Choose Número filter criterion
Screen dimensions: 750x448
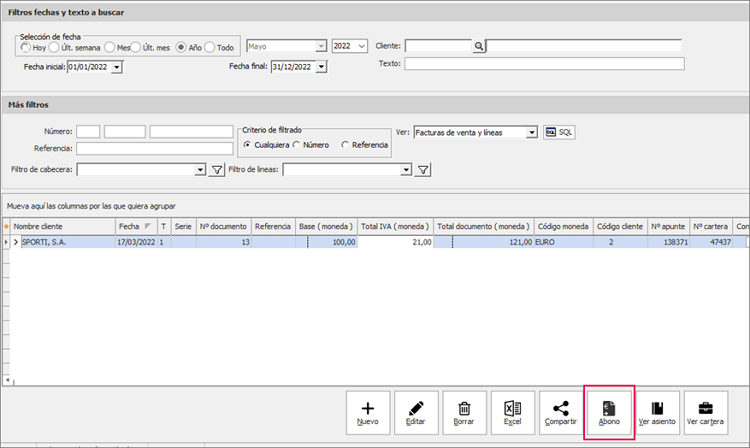(297, 145)
